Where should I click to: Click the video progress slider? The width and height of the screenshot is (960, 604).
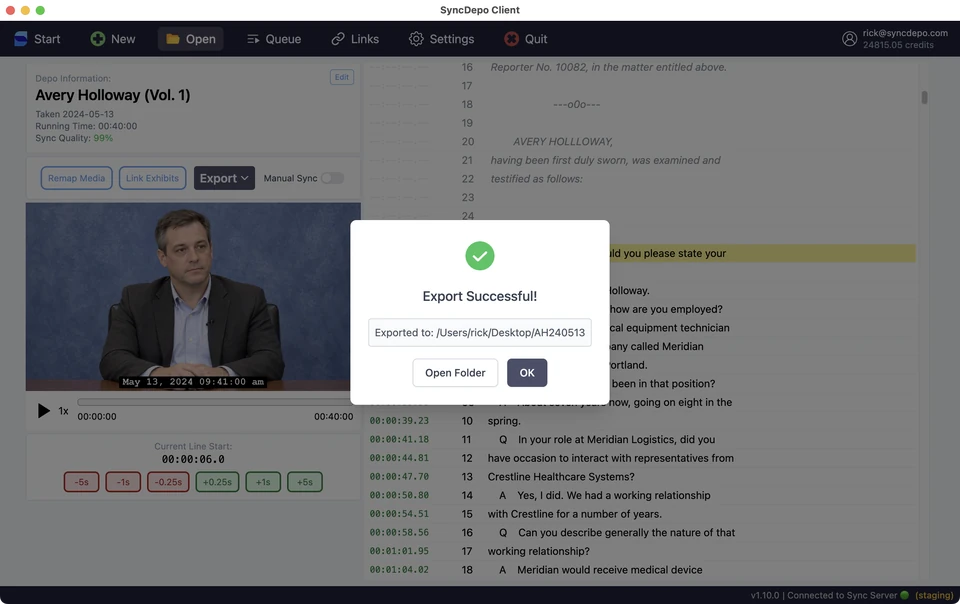click(x=214, y=403)
